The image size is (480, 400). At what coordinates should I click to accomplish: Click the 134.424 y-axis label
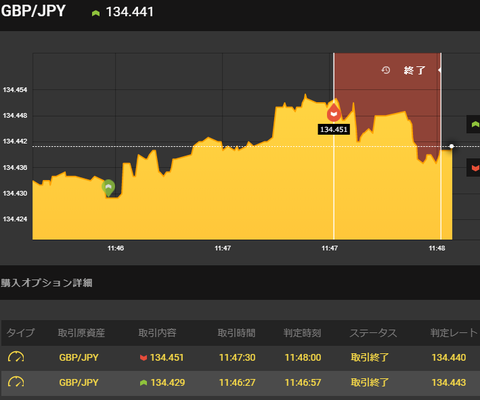point(15,219)
